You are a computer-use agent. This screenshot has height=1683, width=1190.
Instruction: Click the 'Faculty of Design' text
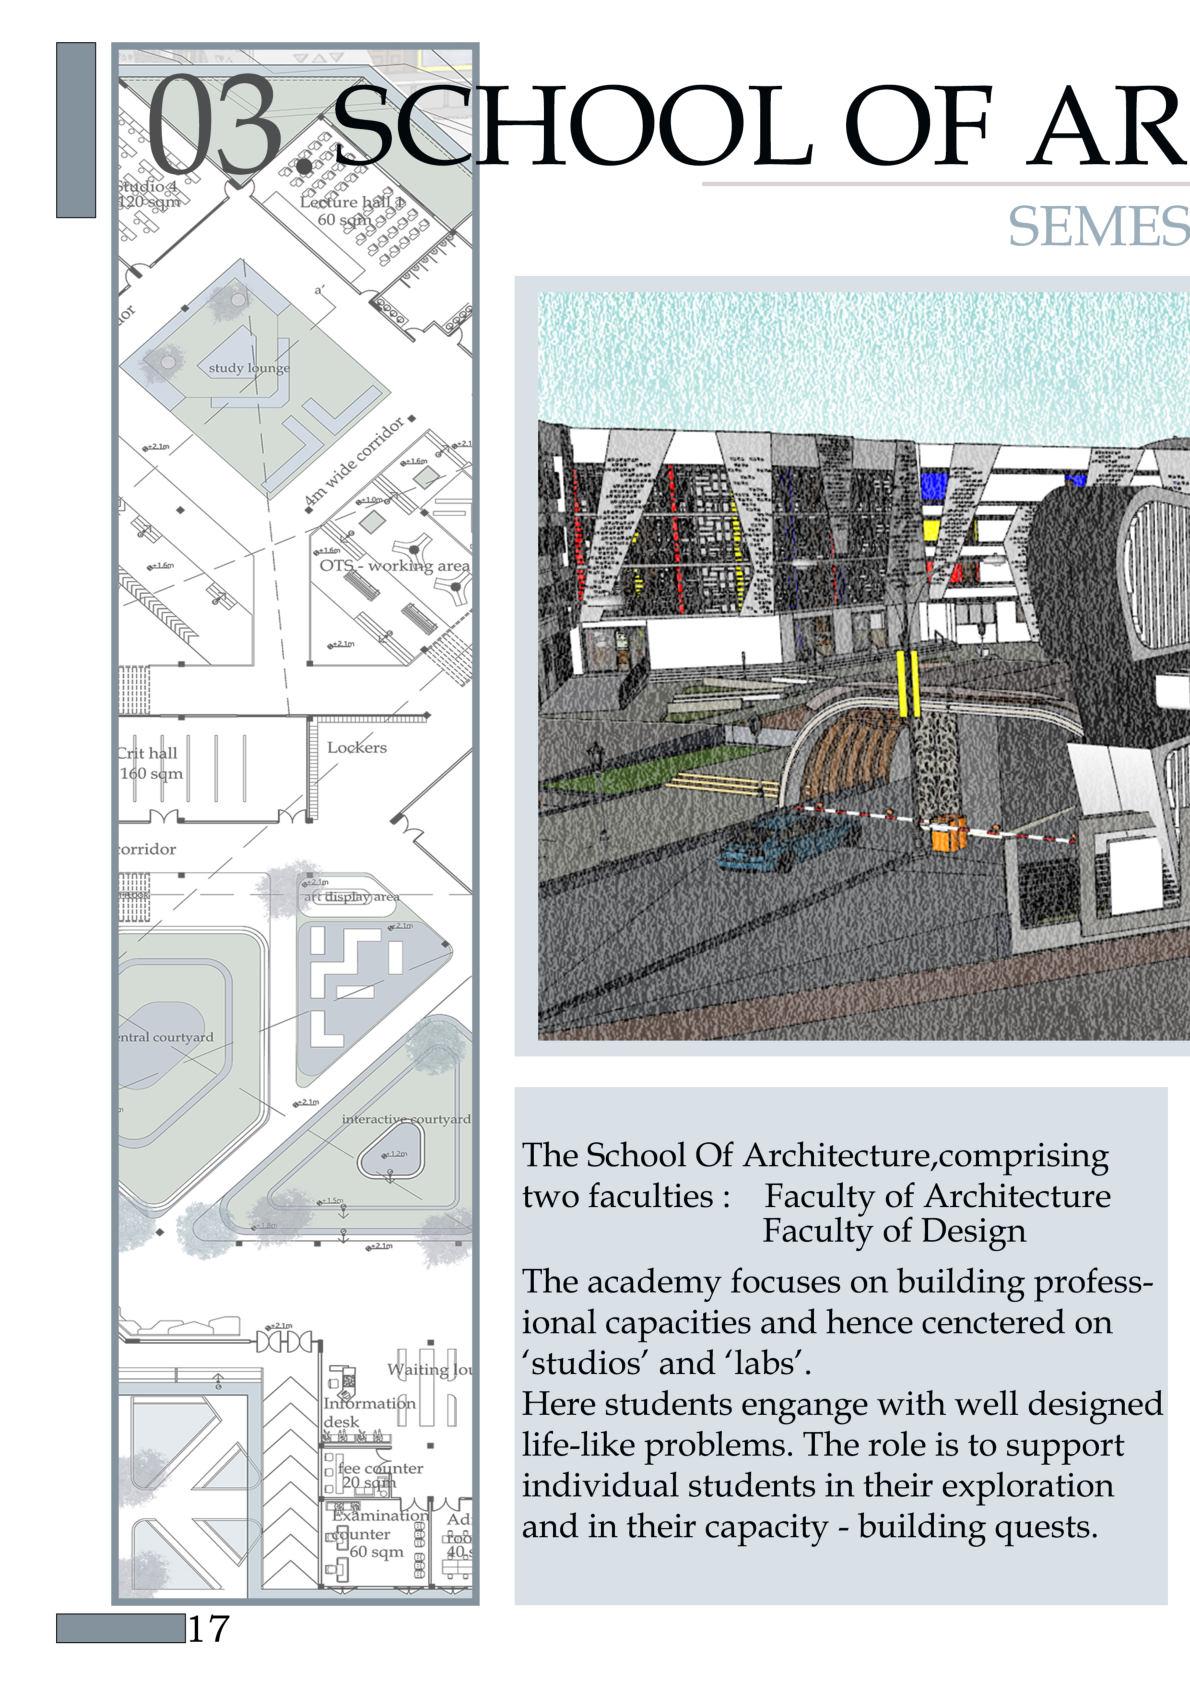894,1230
